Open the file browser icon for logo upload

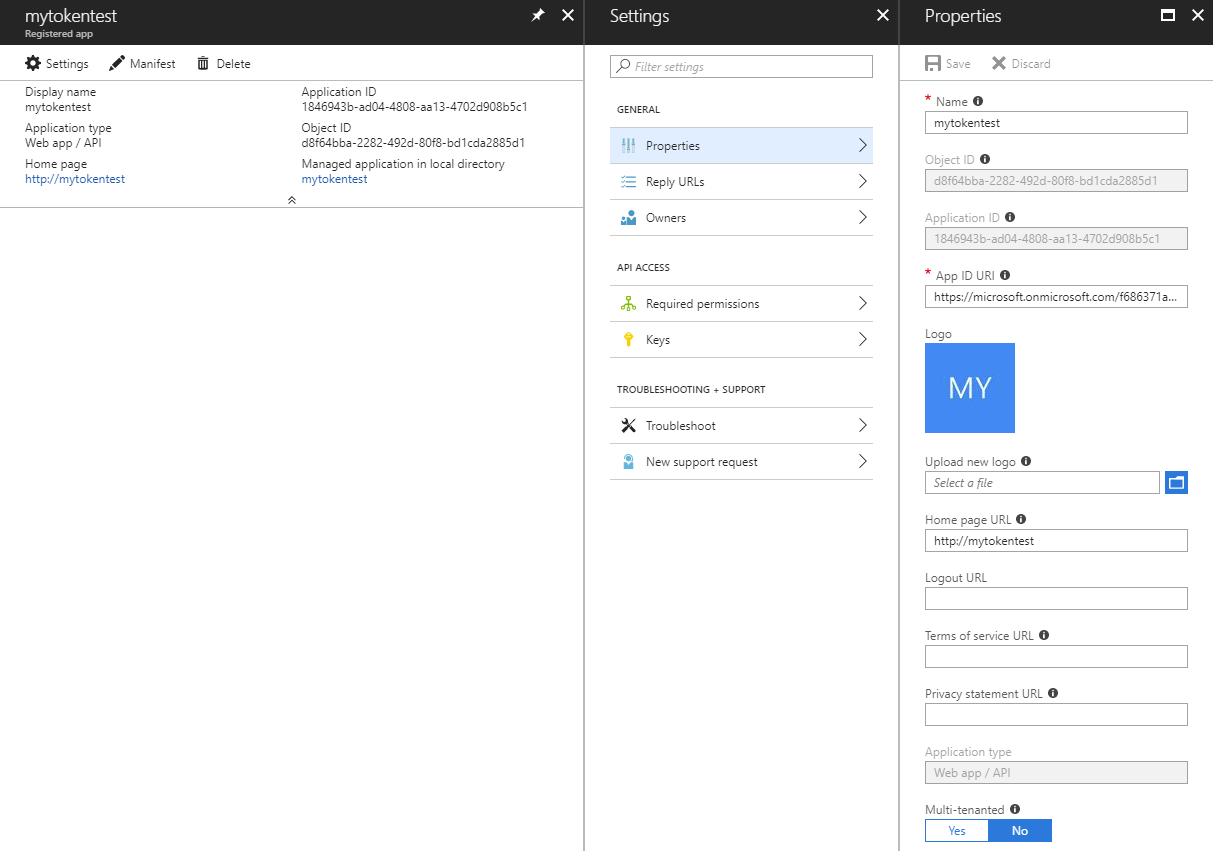pos(1176,482)
